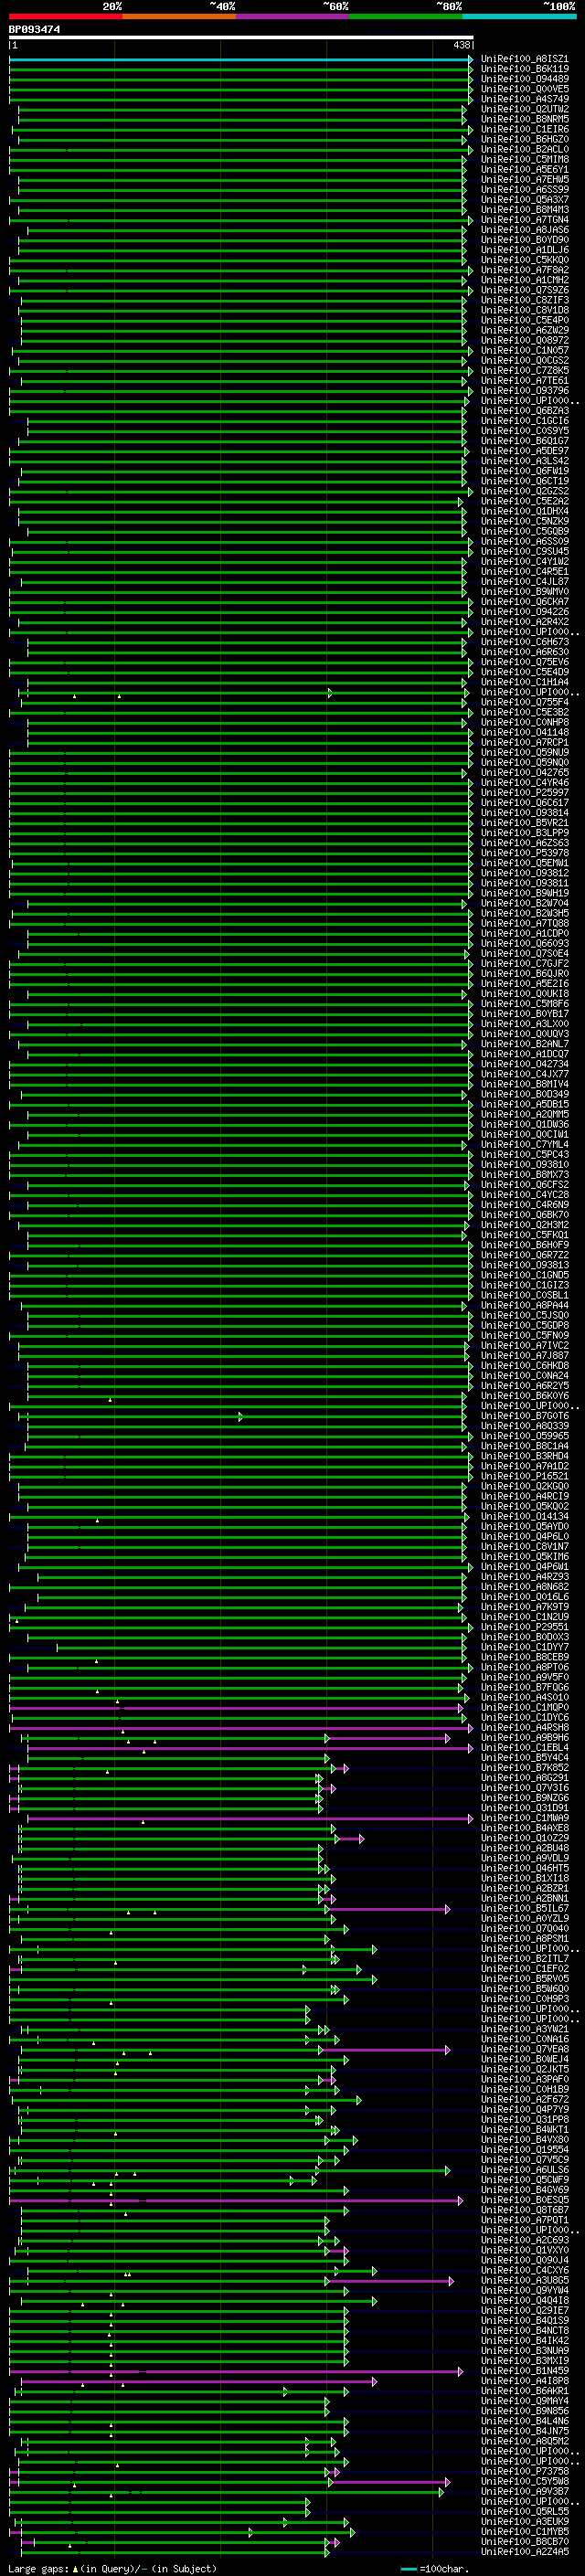
Task: Click the cyan ~100% identity legend segment
Action: click(519, 16)
